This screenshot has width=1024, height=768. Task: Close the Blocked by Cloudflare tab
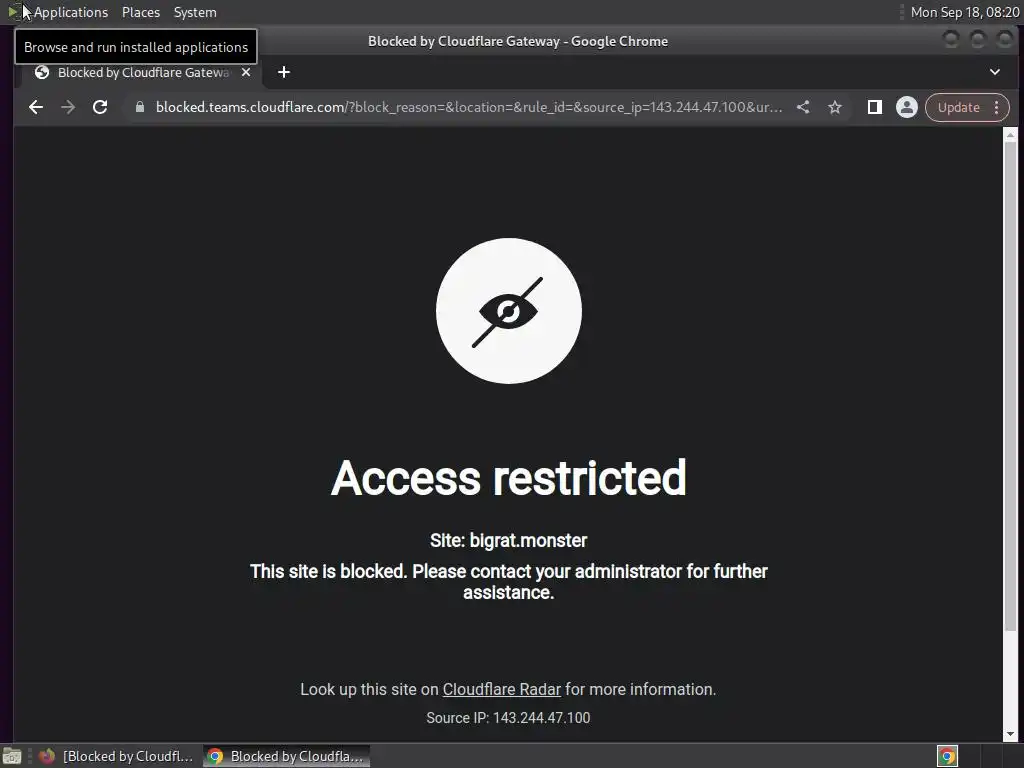(x=246, y=72)
